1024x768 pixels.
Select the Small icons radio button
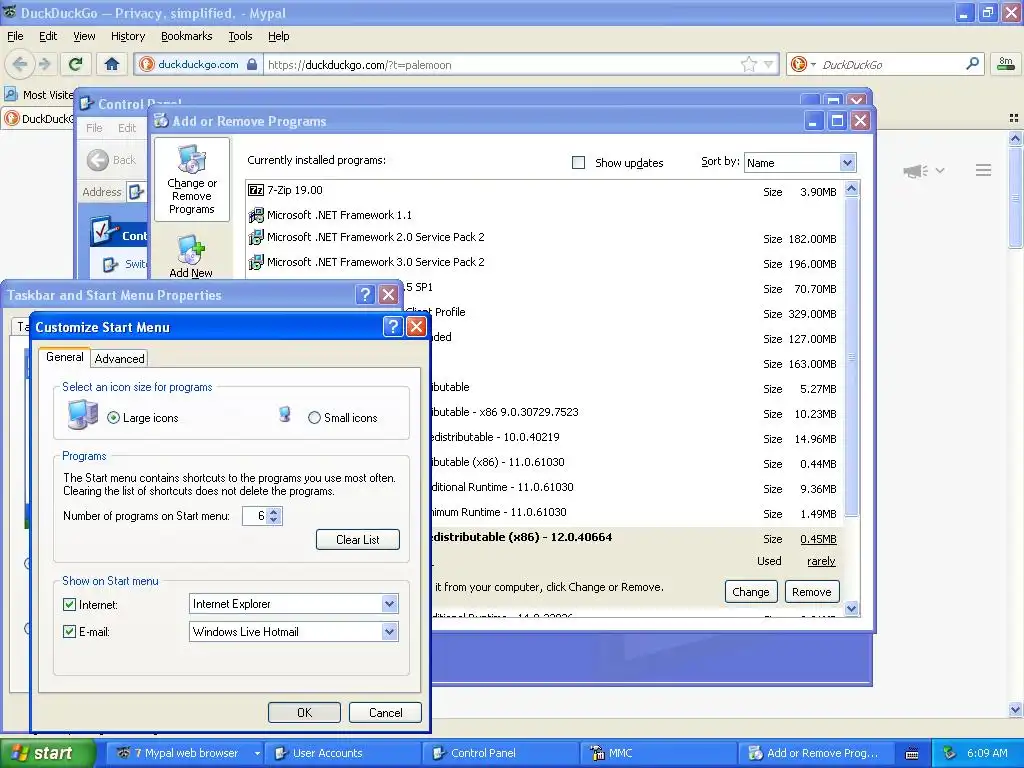(314, 418)
